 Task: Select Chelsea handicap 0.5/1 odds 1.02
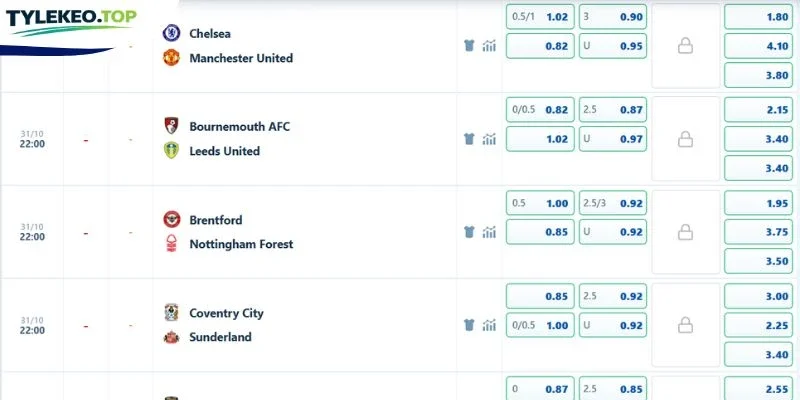(540, 17)
